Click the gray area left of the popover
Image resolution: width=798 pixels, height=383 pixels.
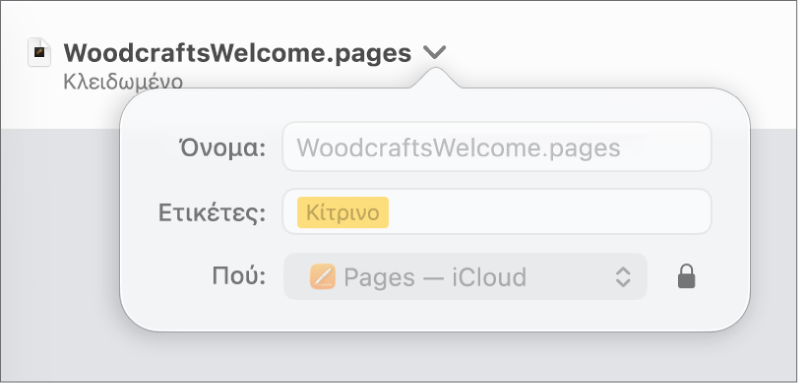click(x=60, y=229)
